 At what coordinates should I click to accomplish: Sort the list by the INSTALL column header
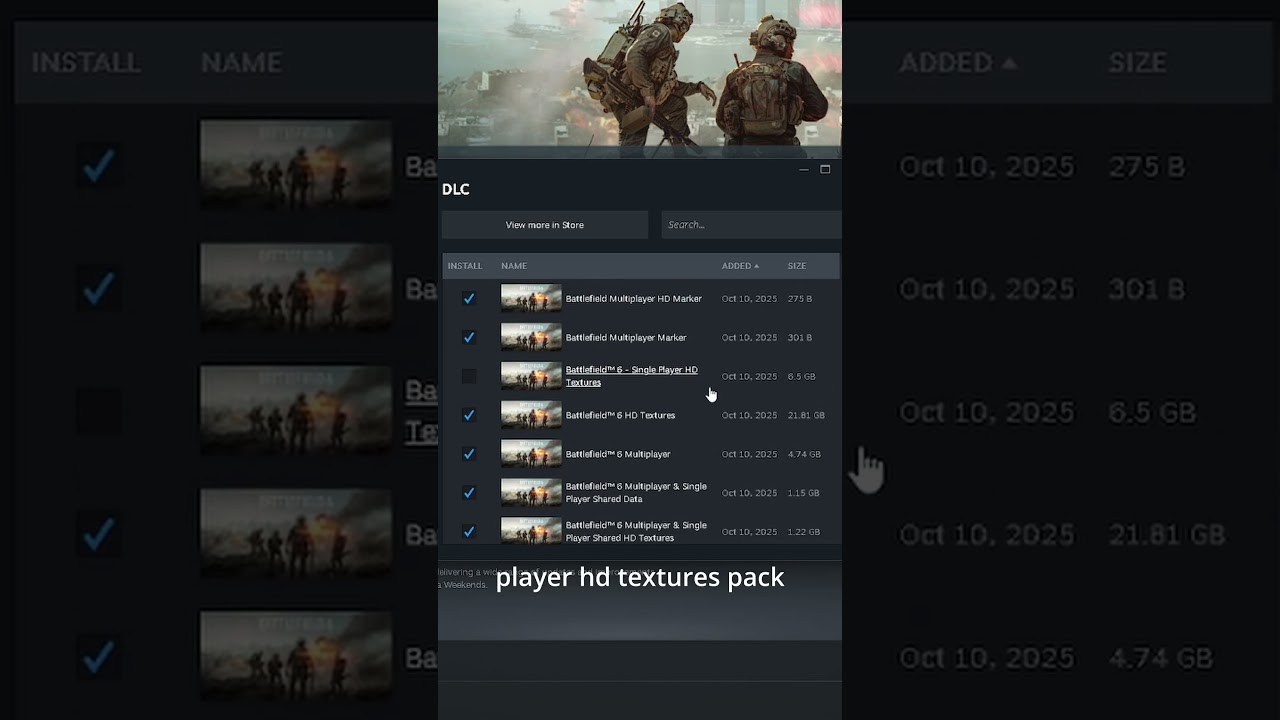coord(465,266)
